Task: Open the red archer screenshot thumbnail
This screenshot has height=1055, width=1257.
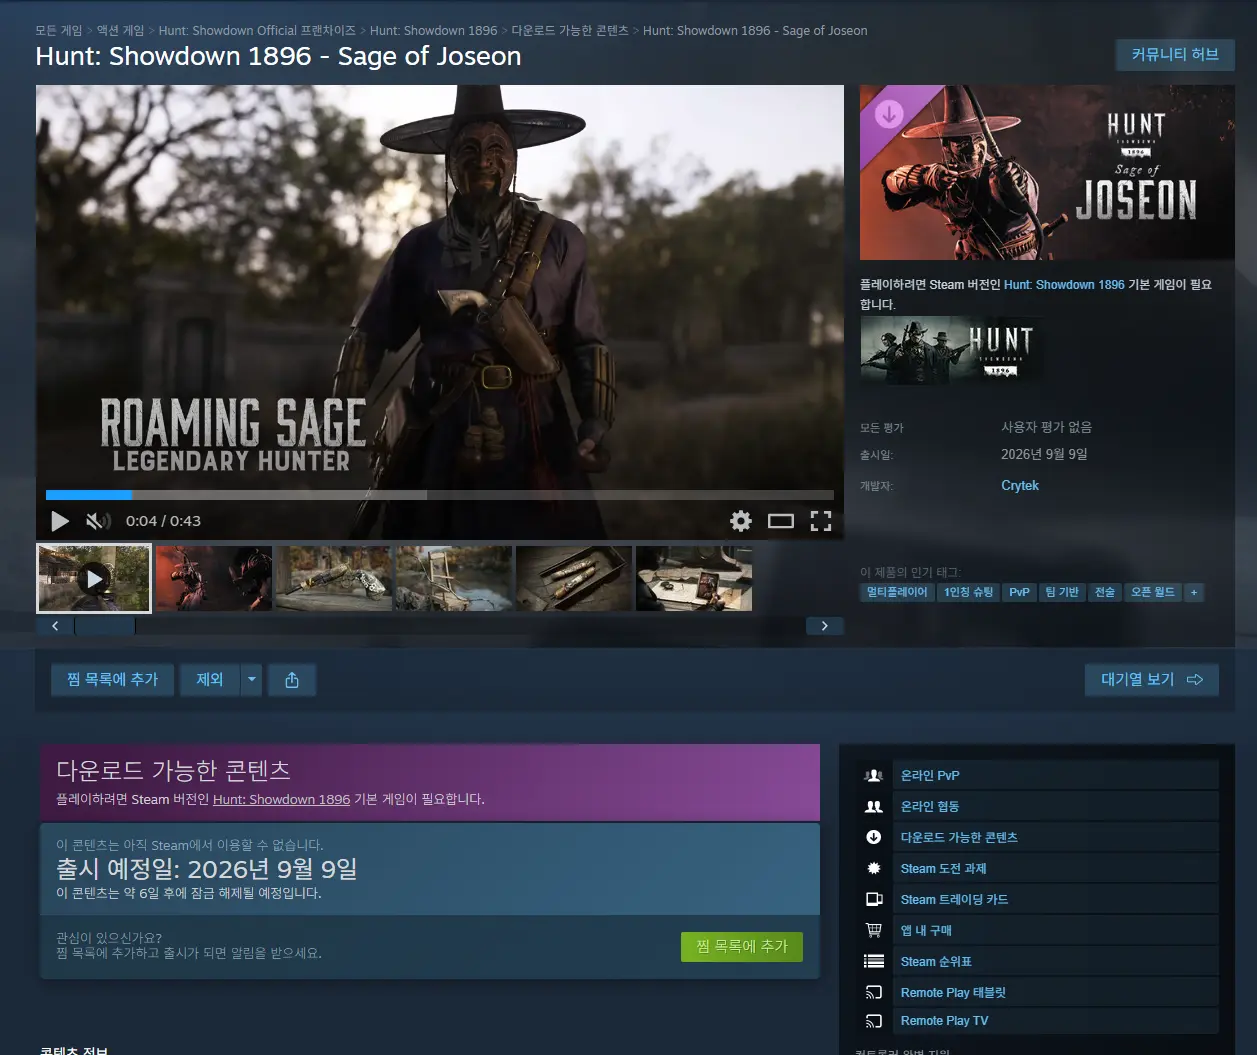Action: point(214,578)
